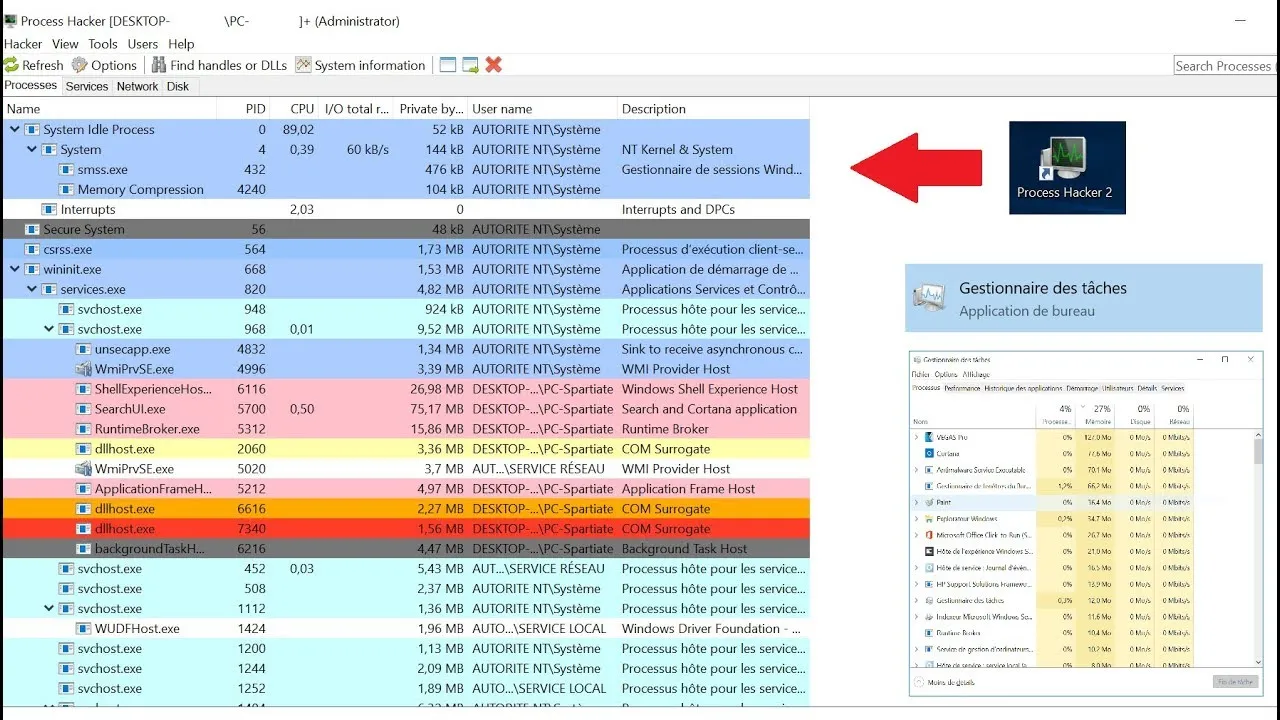
Task: Click the Find handles or DLLs binoculars icon
Action: point(159,65)
